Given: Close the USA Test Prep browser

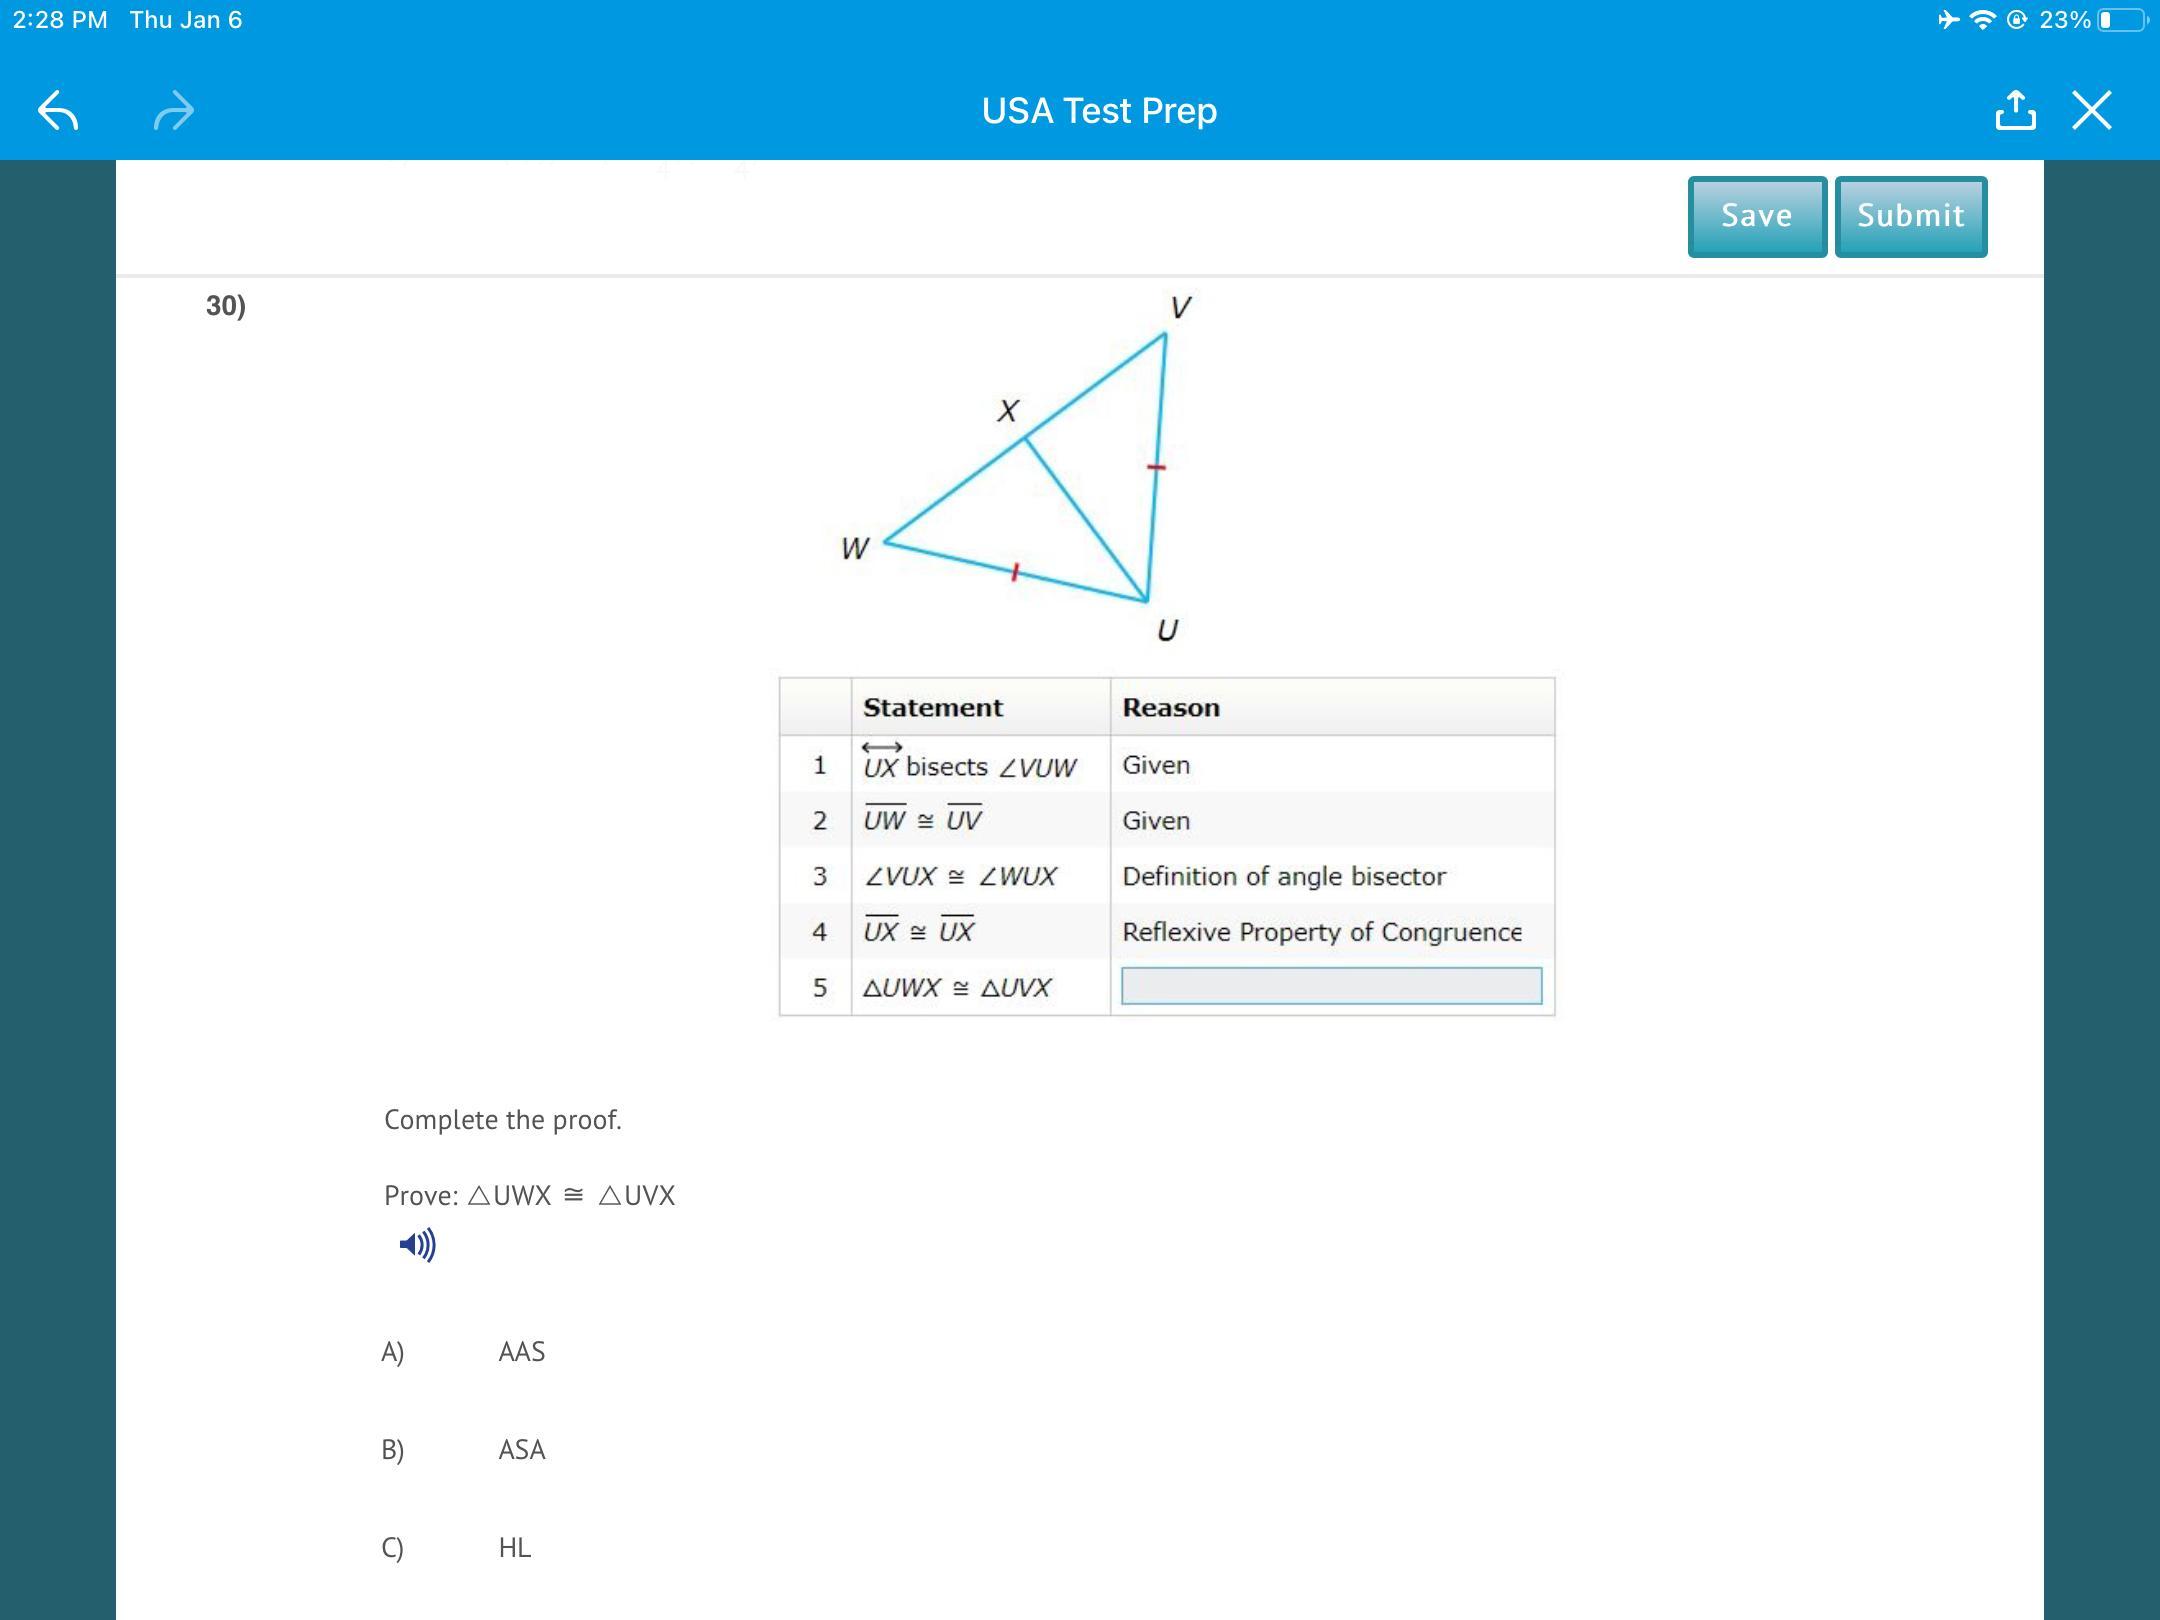Looking at the screenshot, I should [2092, 110].
